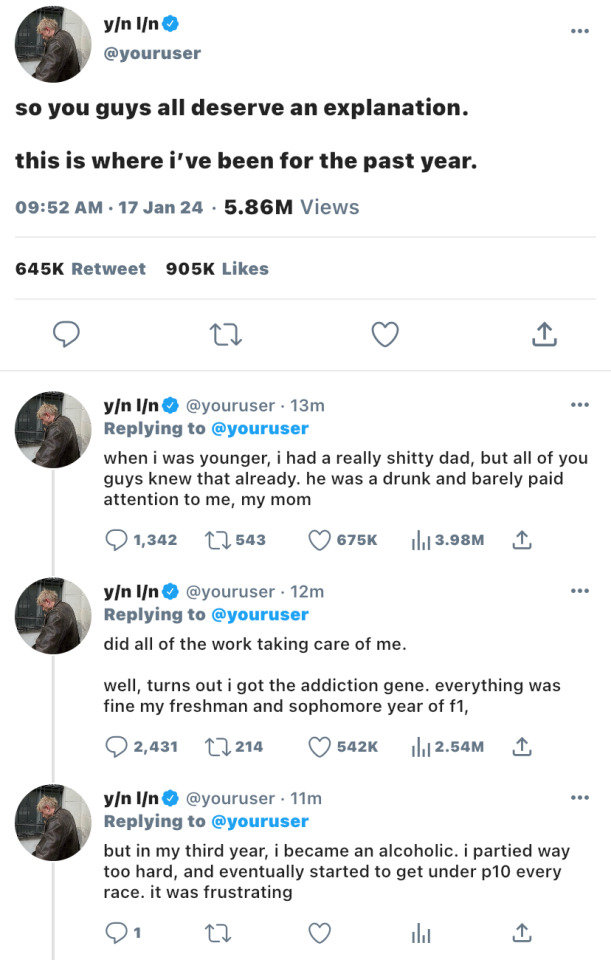Open more options on 12m reply
This screenshot has height=960, width=611.
(580, 591)
